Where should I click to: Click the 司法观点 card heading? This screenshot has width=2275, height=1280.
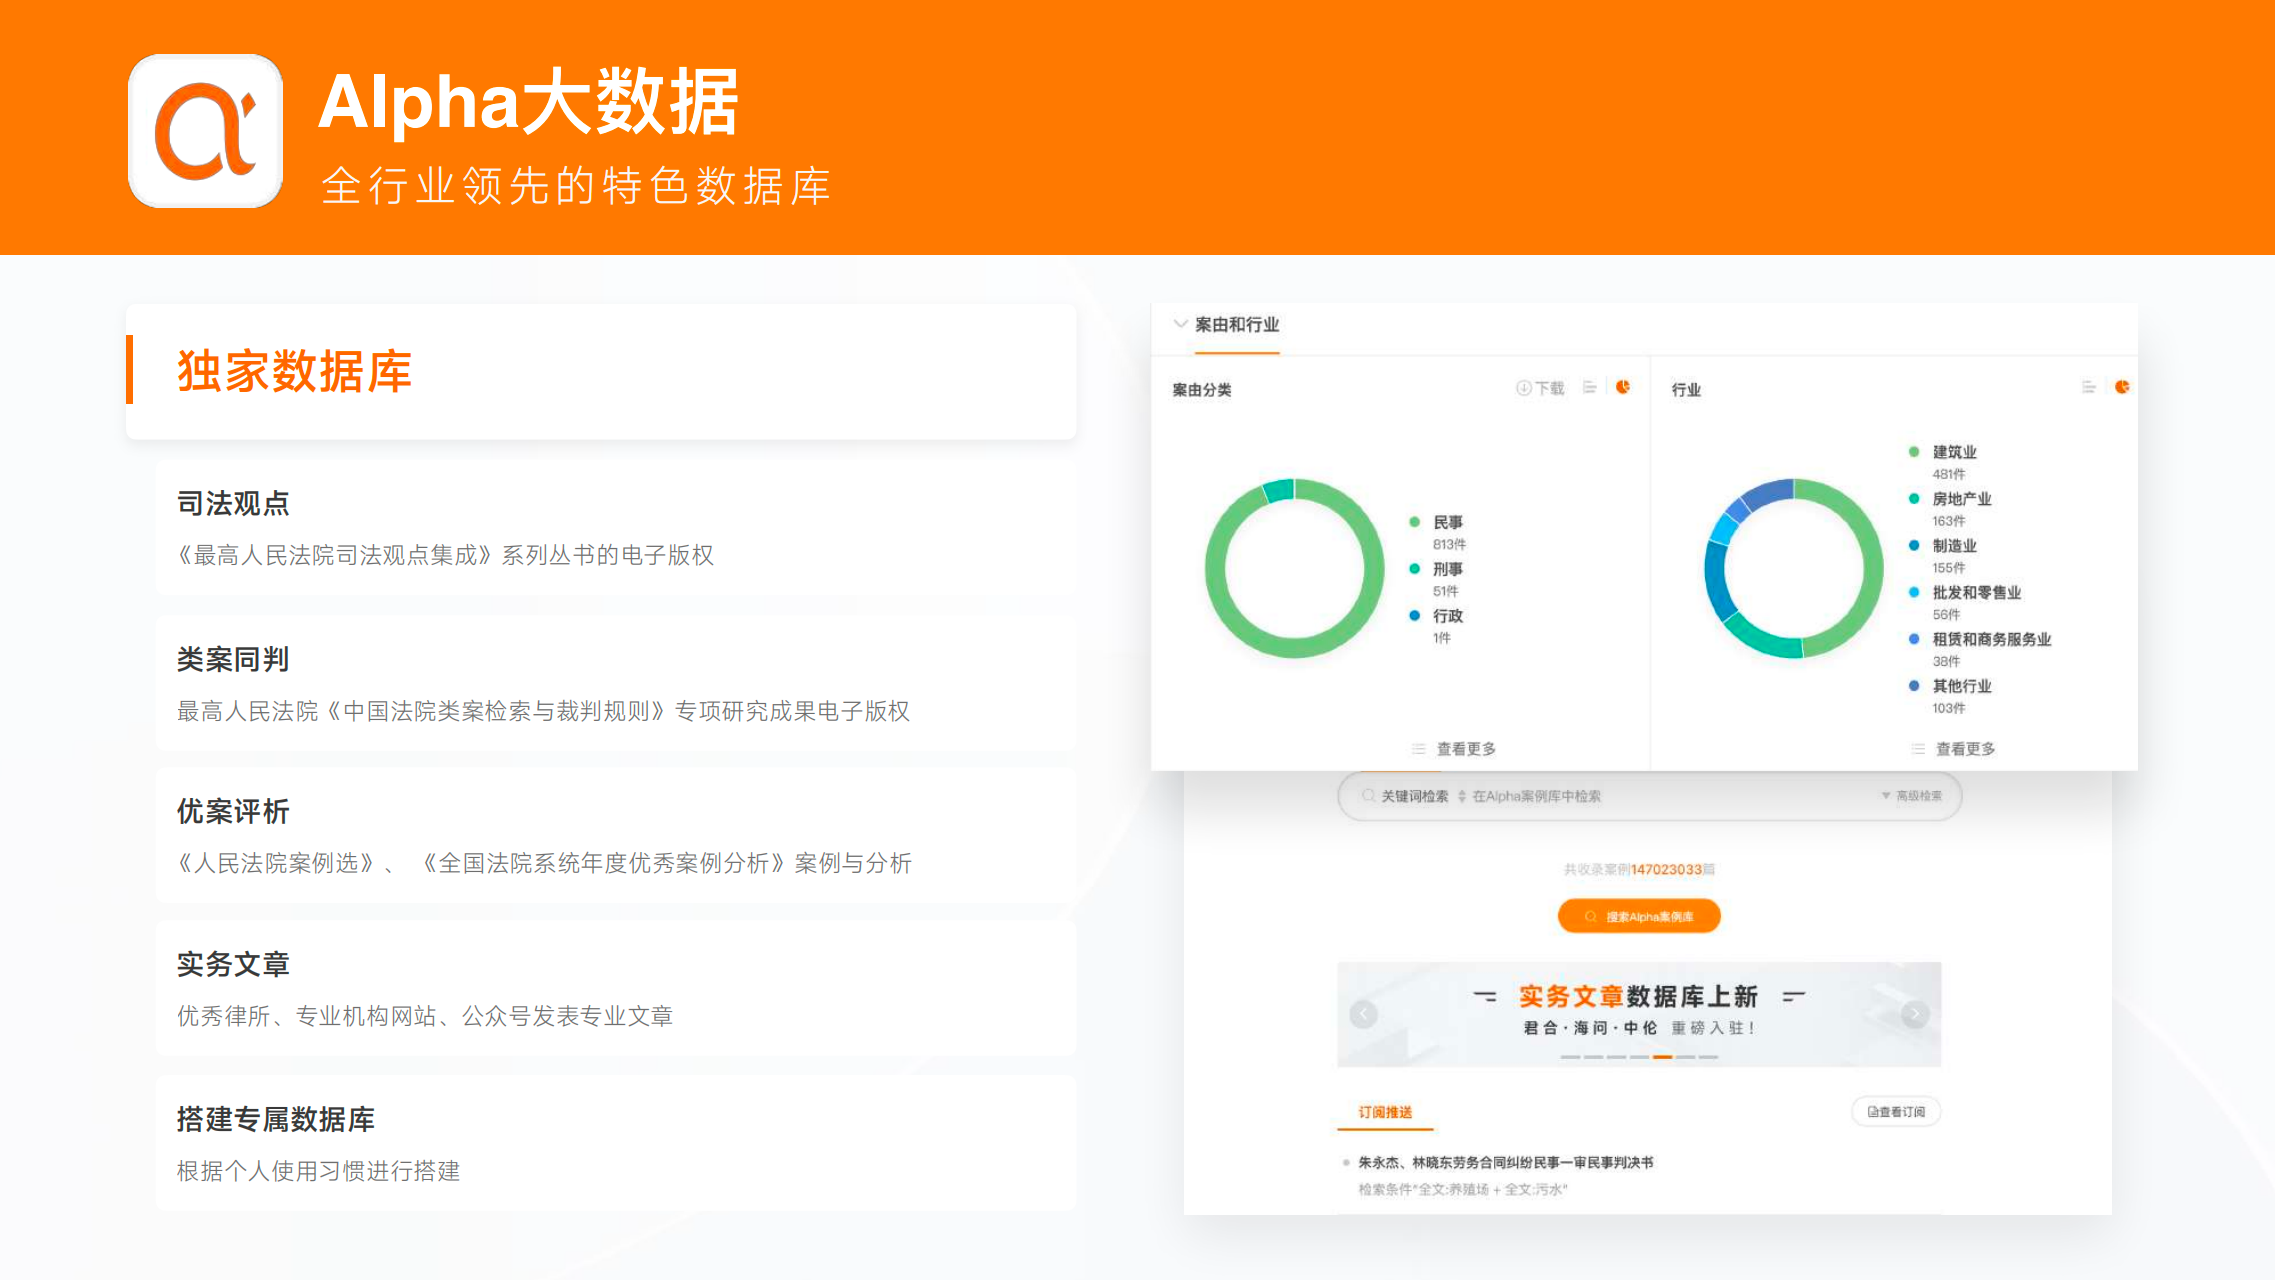point(233,503)
